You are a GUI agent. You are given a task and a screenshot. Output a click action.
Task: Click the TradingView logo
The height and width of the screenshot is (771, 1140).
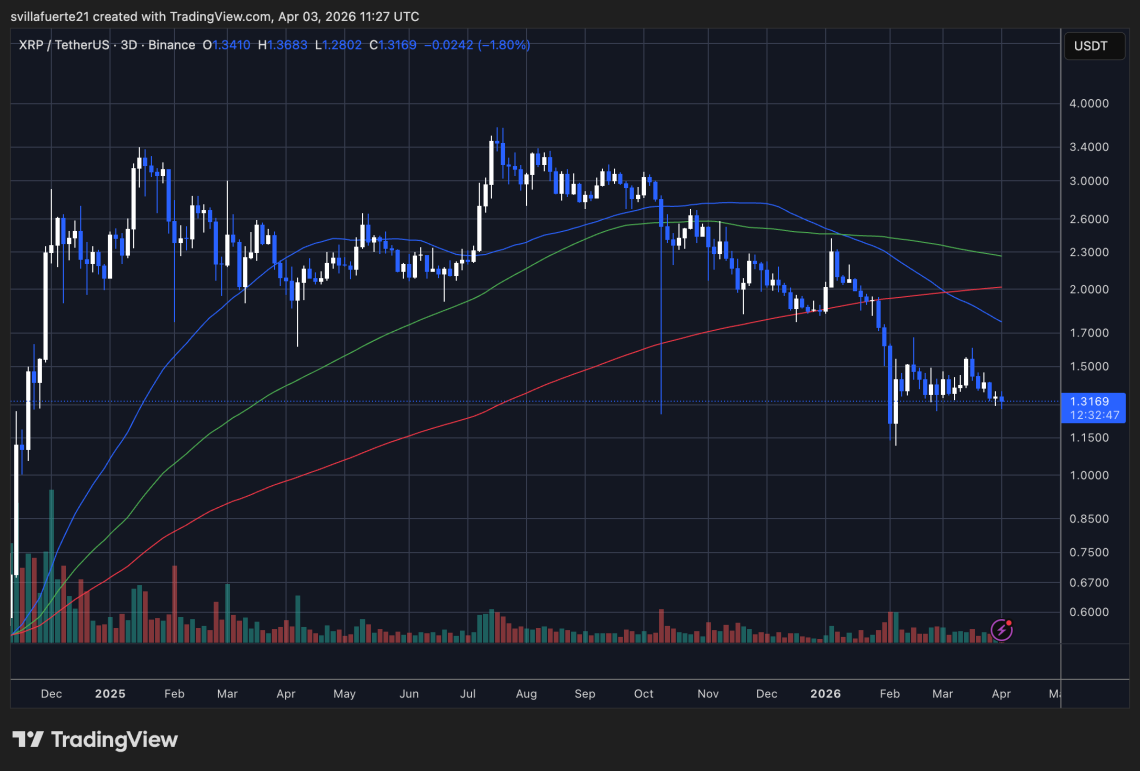(95, 740)
